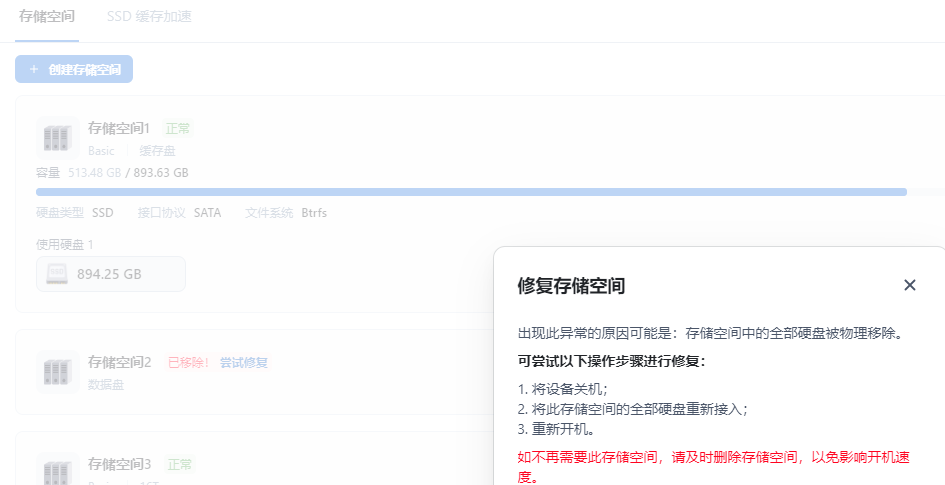Click the SSD value beside 硬盘类型

coord(102,213)
